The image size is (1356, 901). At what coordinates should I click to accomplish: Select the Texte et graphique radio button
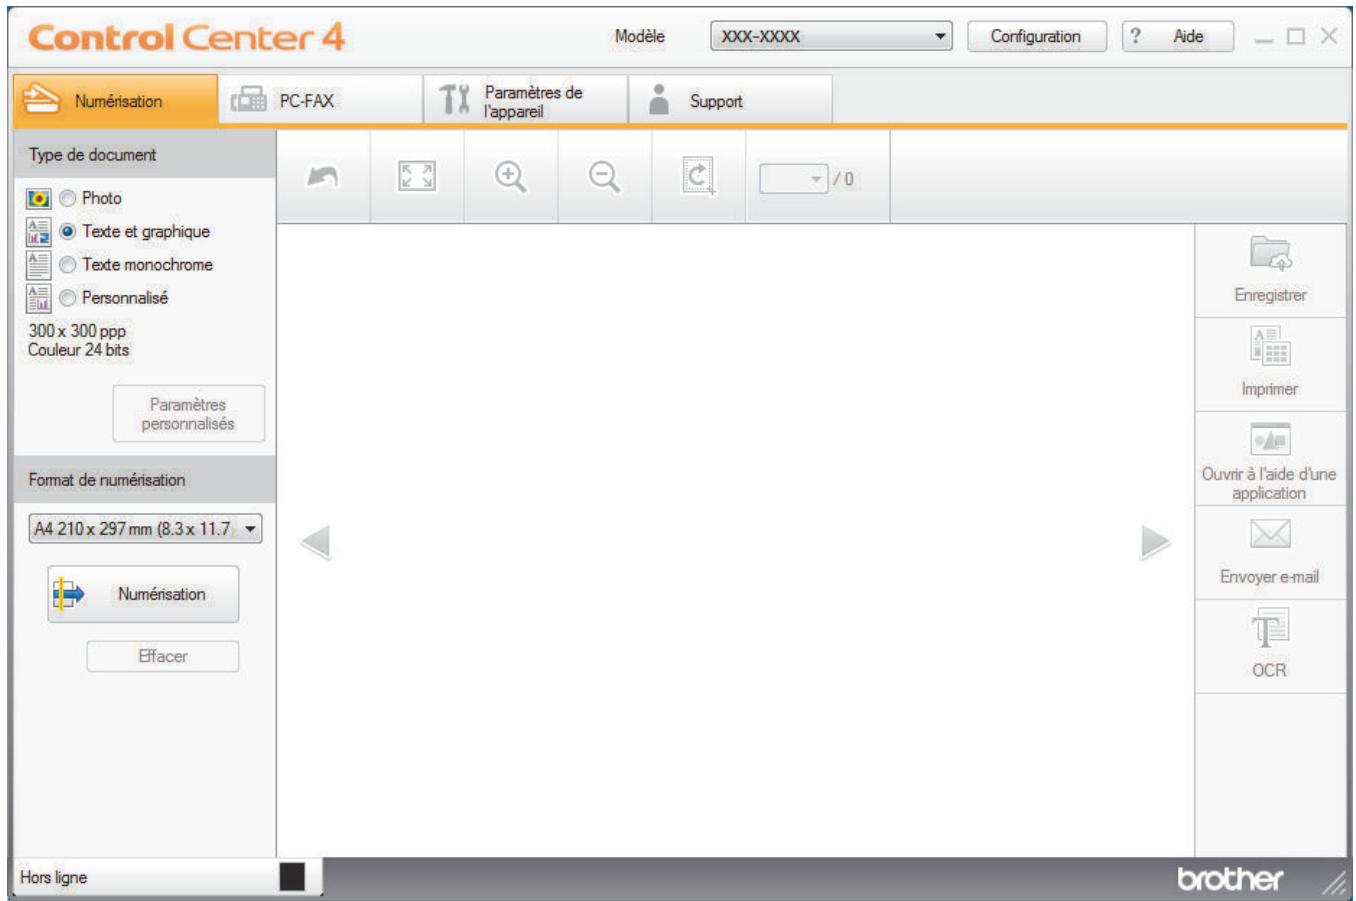pos(67,231)
